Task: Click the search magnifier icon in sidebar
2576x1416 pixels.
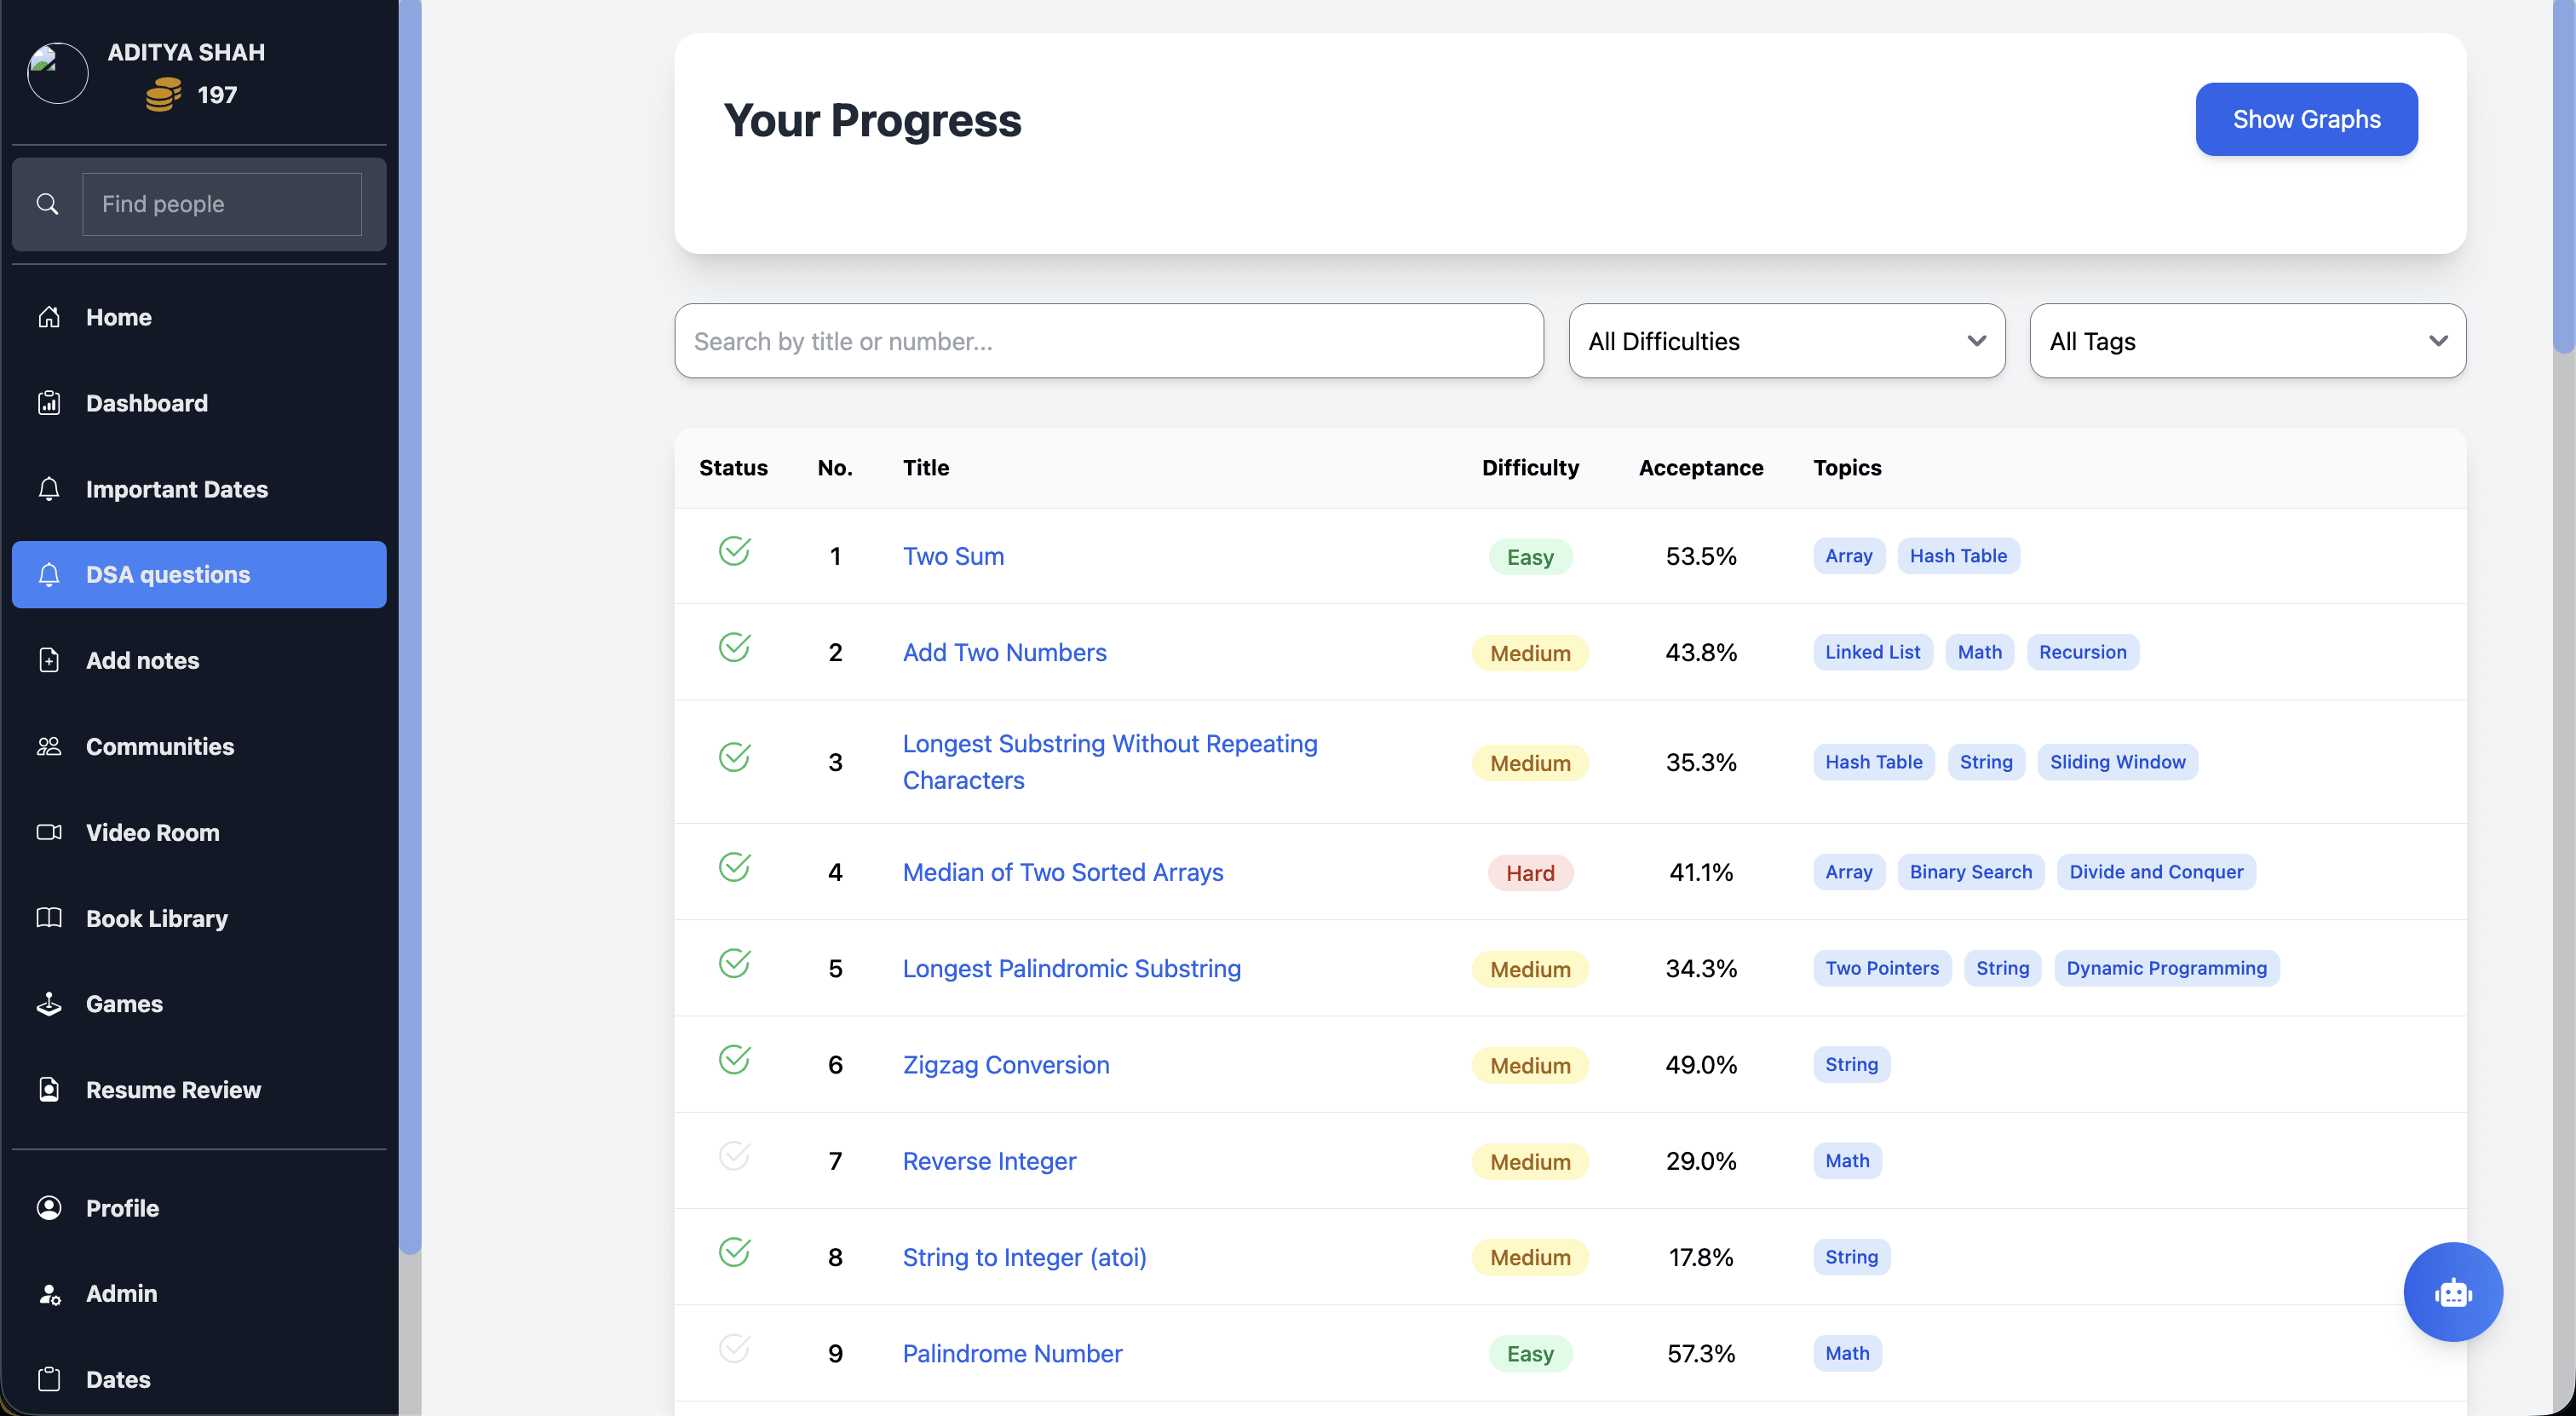Action: pos(47,204)
